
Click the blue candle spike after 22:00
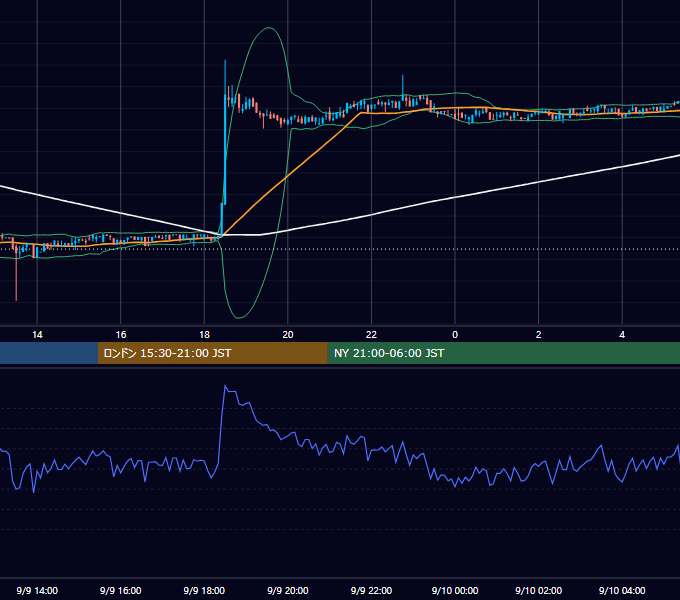point(402,89)
